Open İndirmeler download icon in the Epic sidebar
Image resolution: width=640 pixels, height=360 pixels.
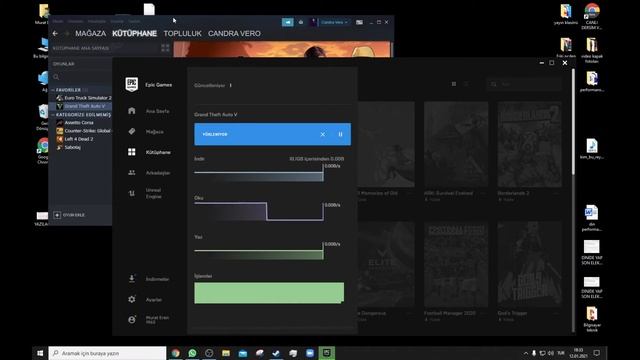[x=131, y=279]
